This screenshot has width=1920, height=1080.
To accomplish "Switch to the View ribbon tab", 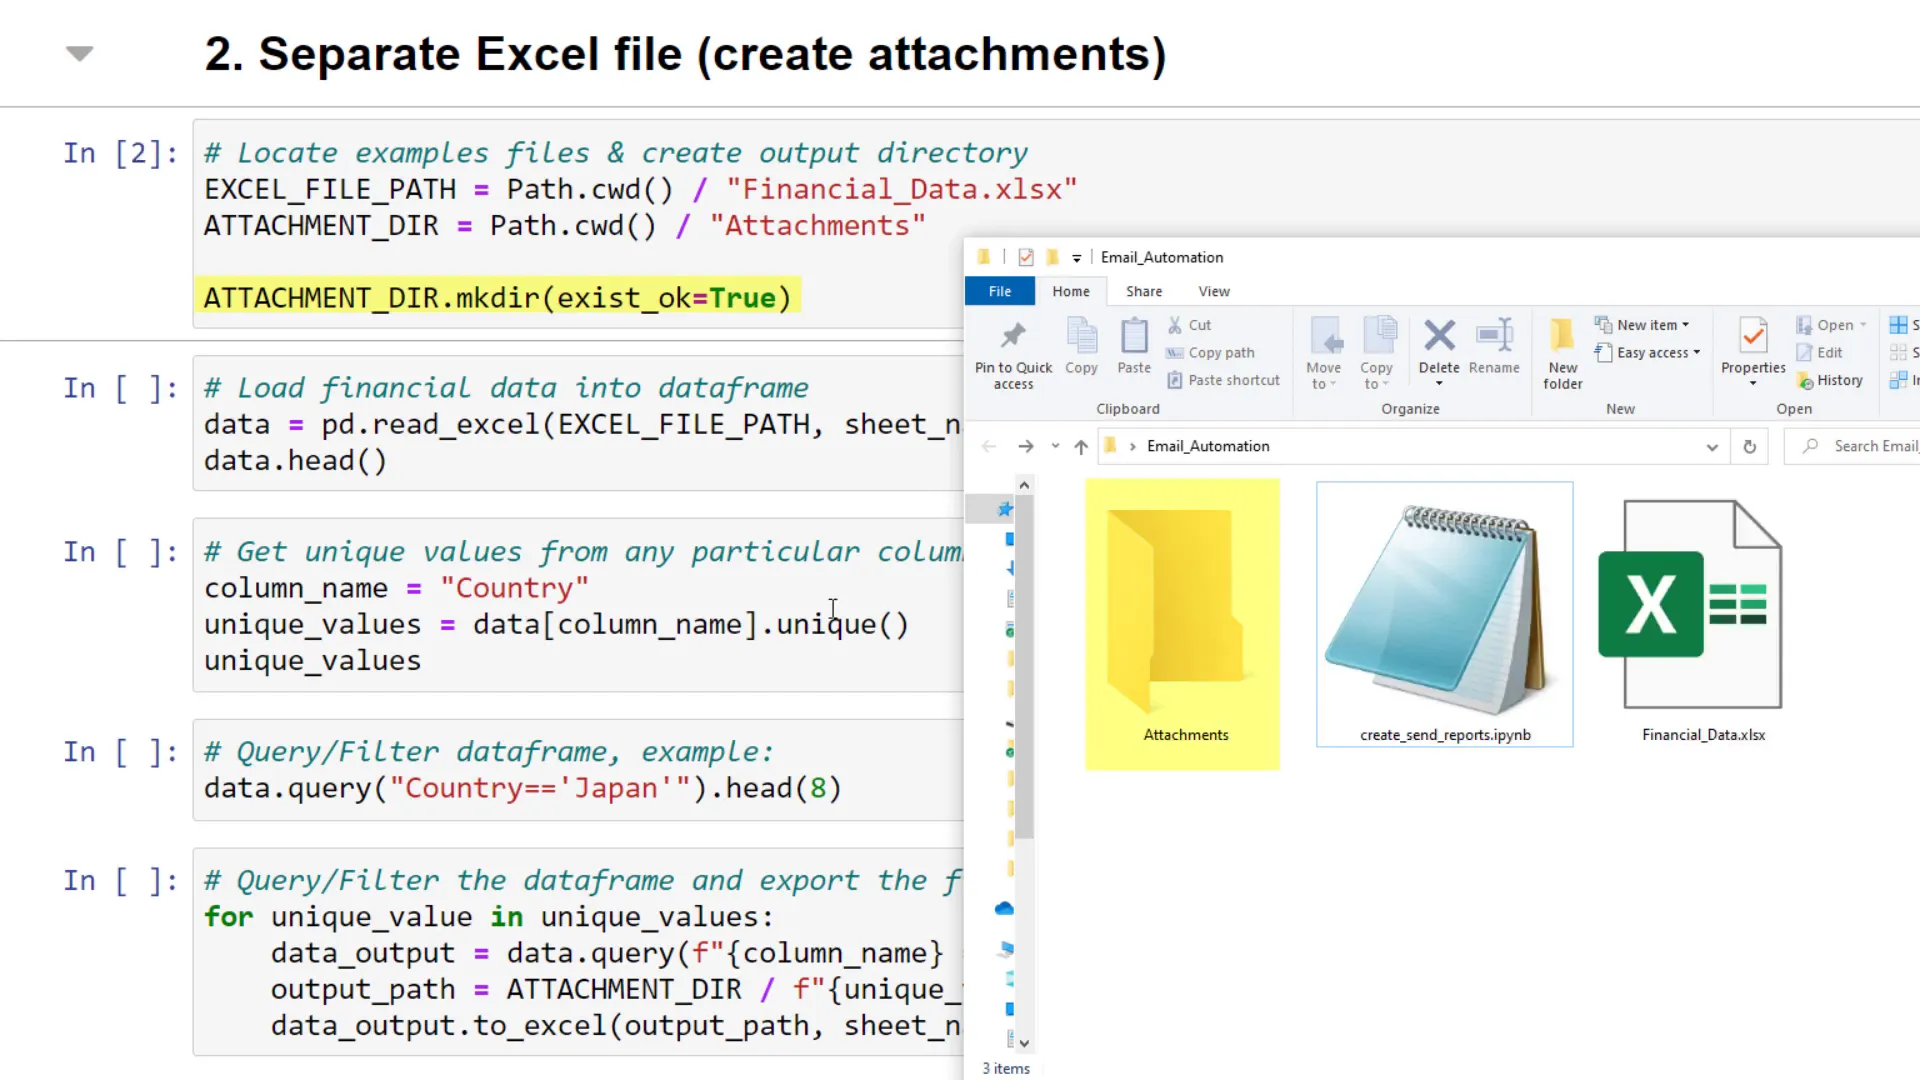I will [x=1214, y=291].
